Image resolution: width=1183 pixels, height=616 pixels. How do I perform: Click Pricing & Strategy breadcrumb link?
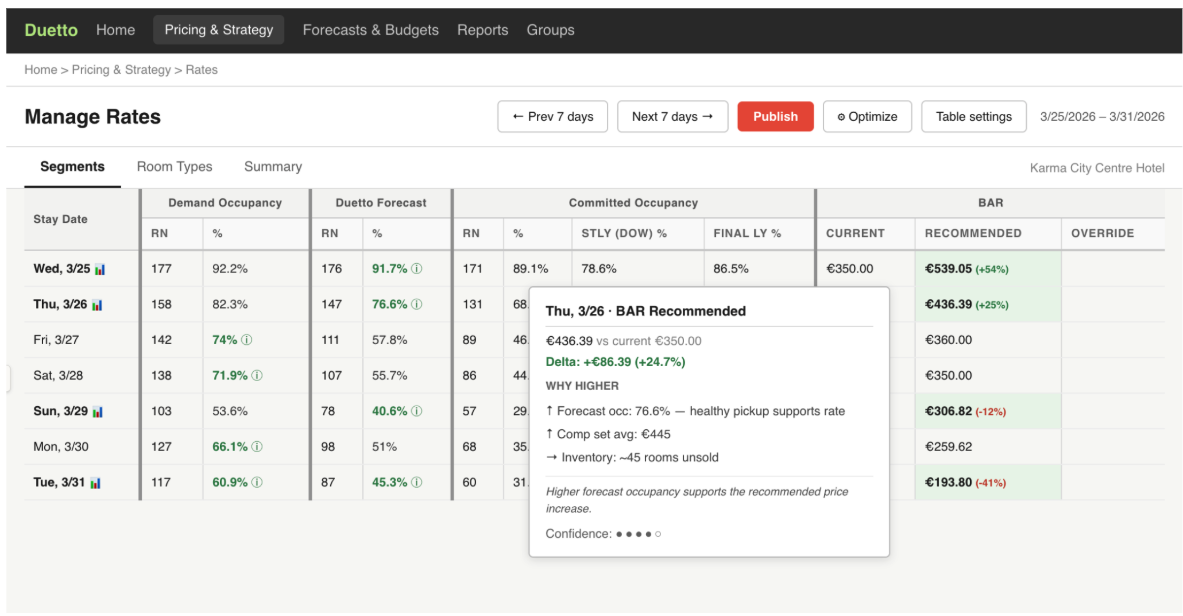[x=121, y=69]
